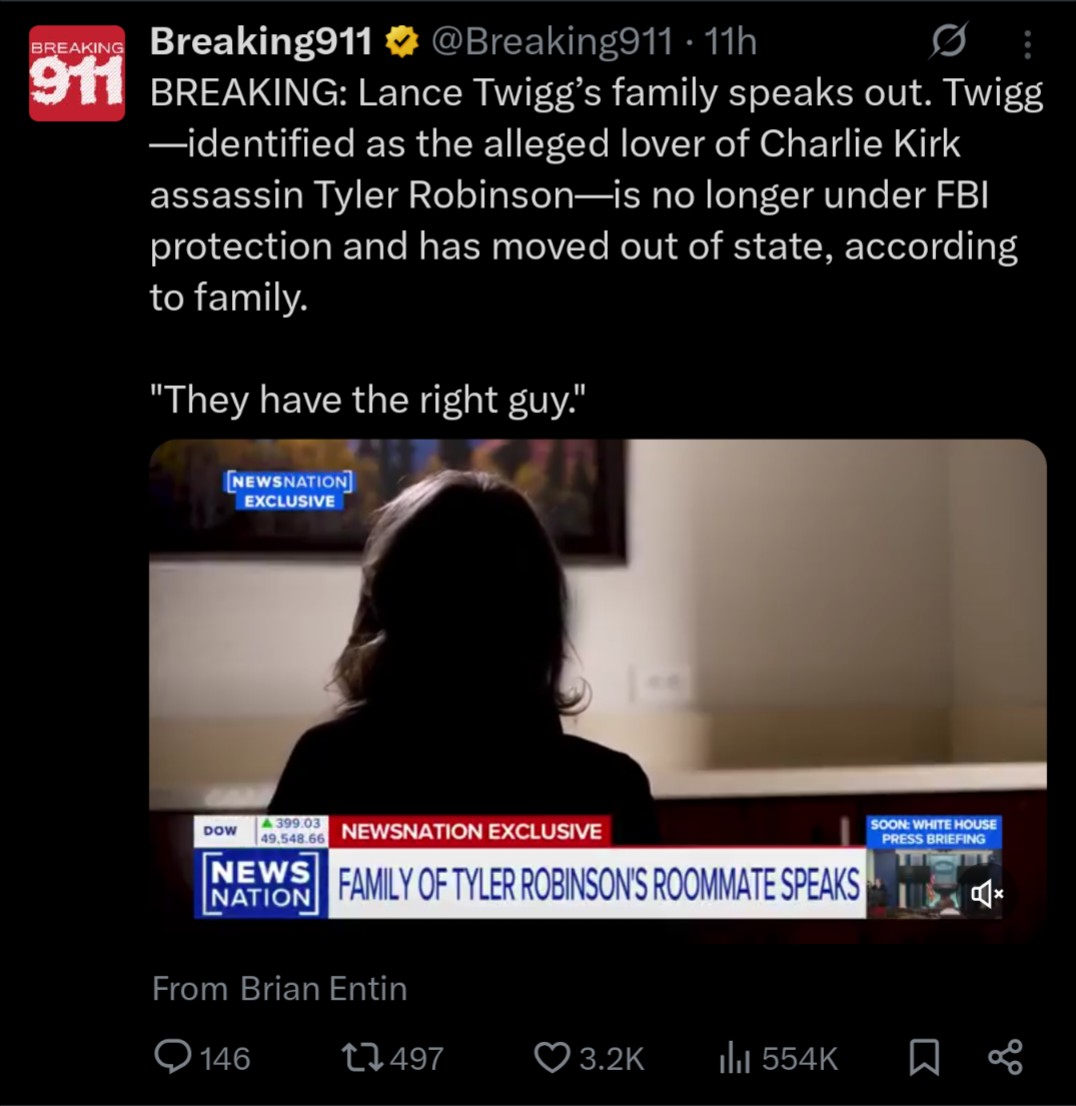Open the 11h timestamp permalink
The width and height of the screenshot is (1076, 1106).
[x=730, y=42]
